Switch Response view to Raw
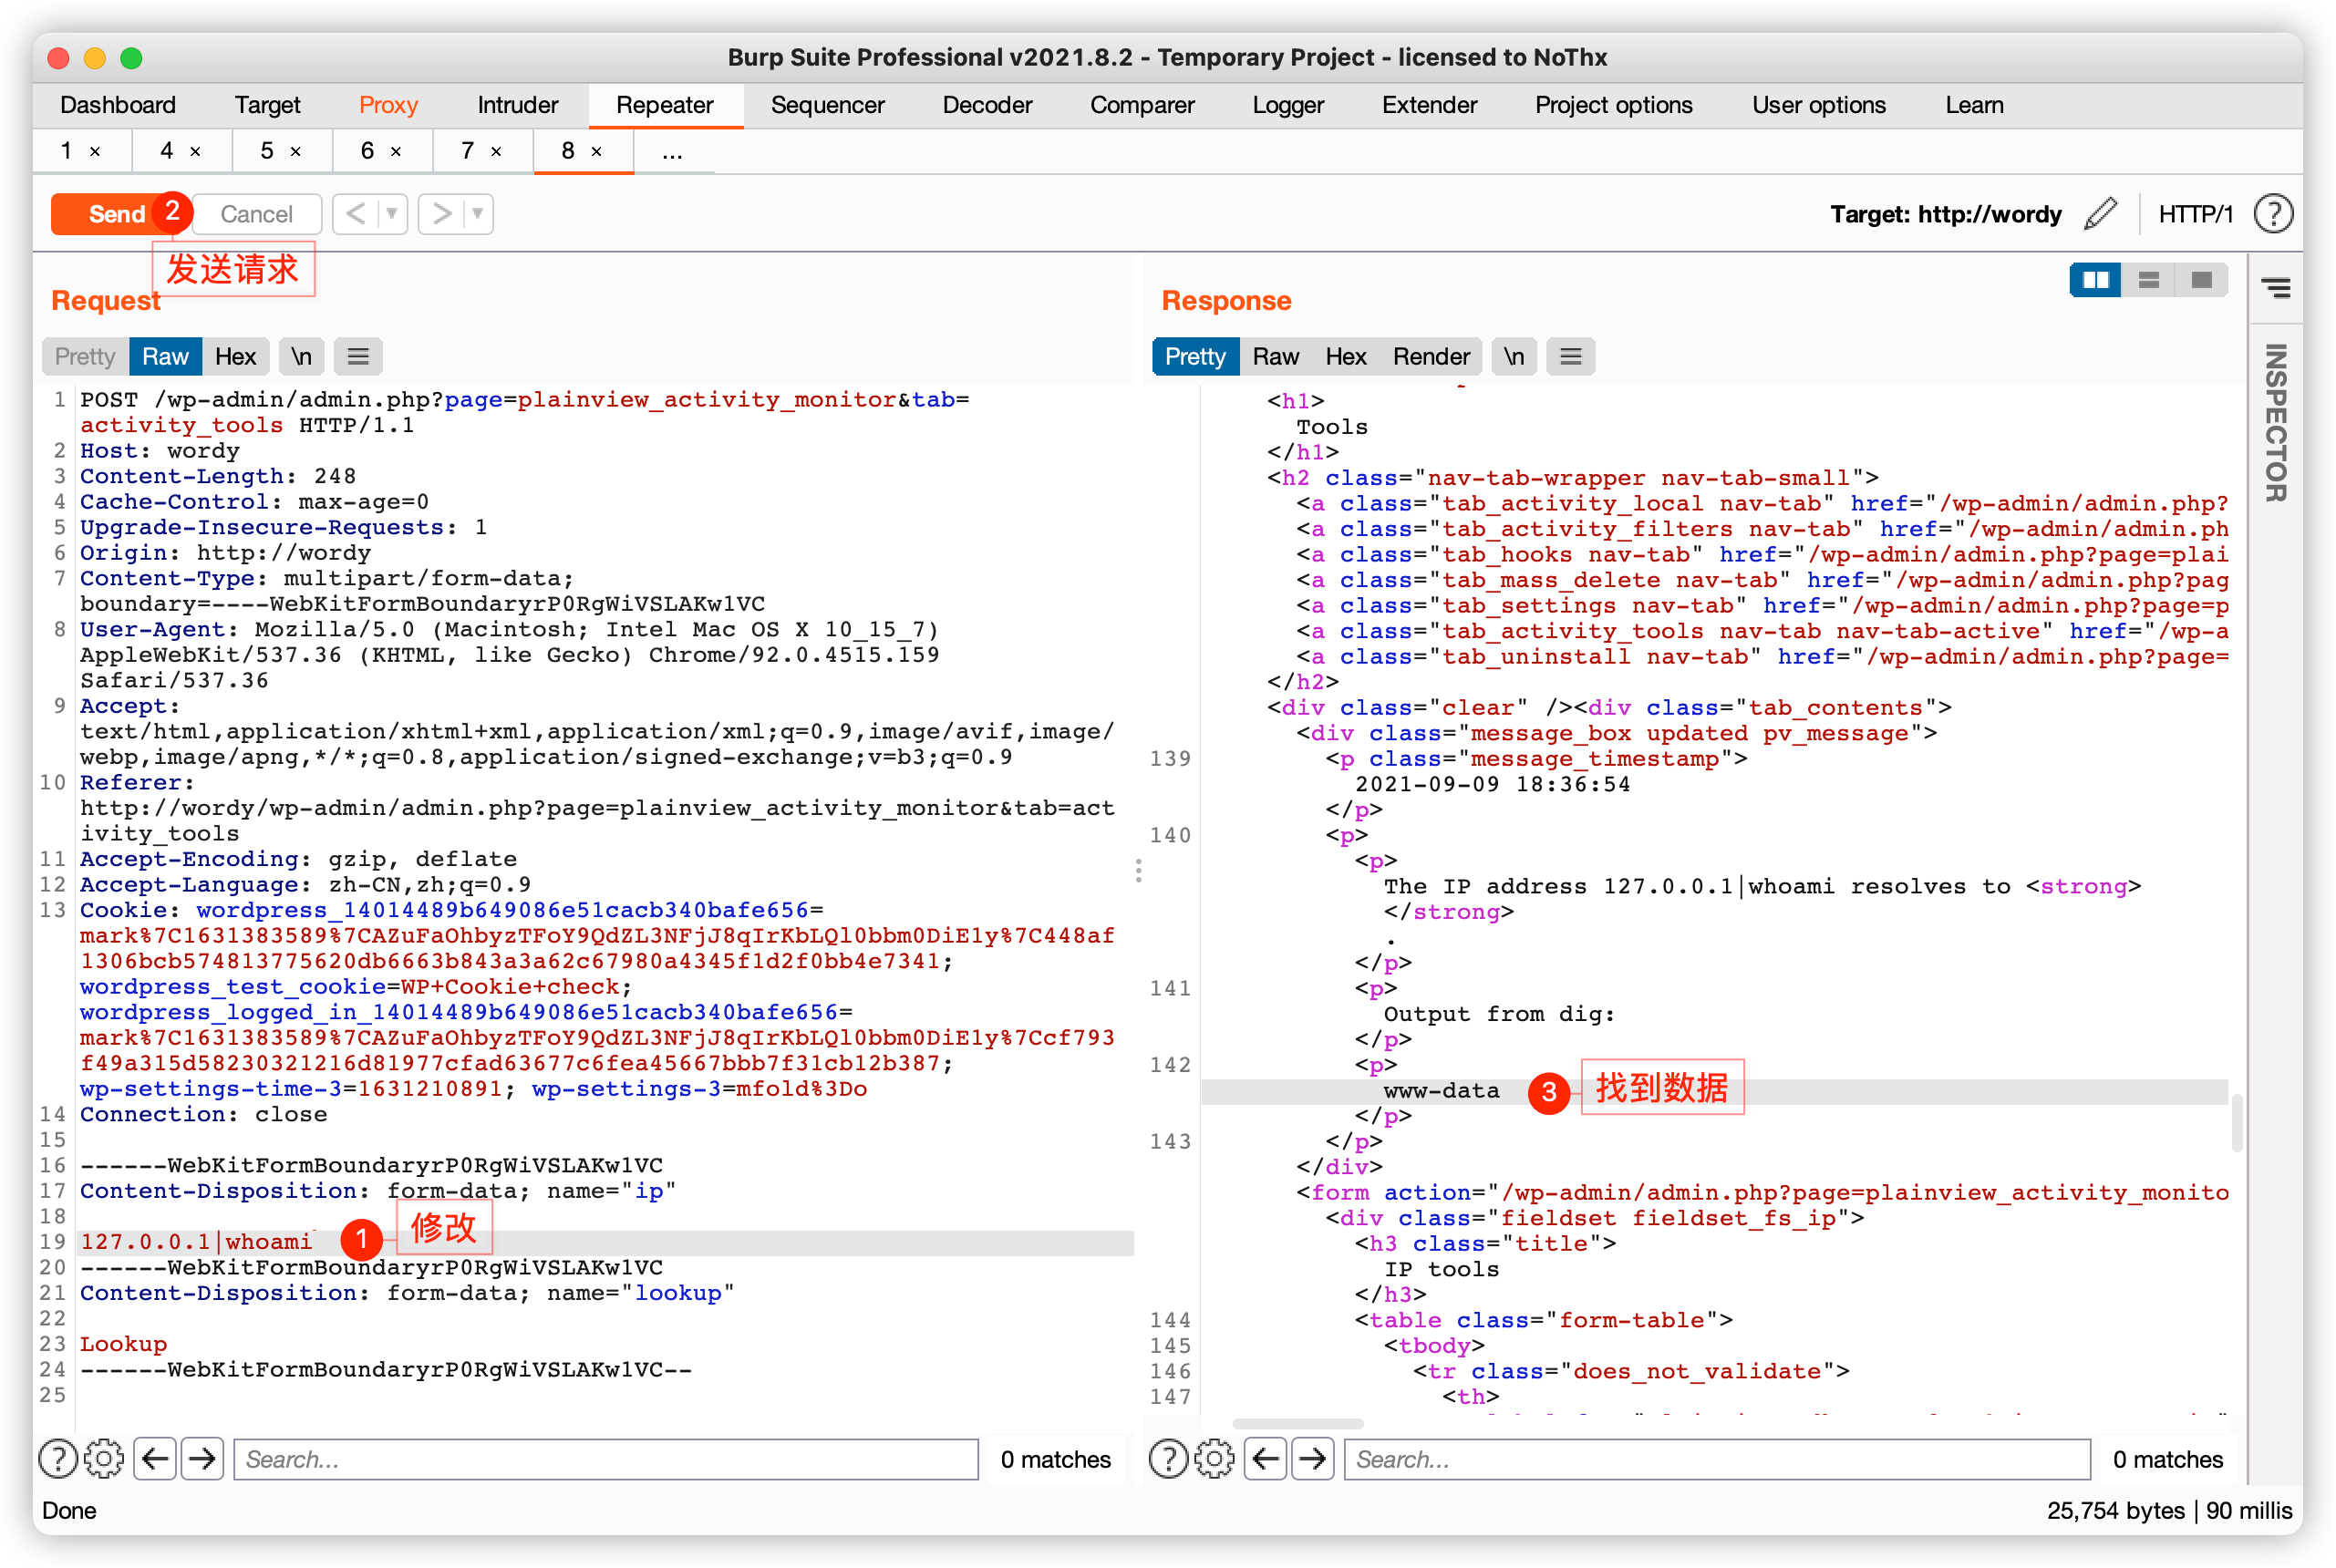Viewport: 2336px width, 1568px height. coord(1275,356)
